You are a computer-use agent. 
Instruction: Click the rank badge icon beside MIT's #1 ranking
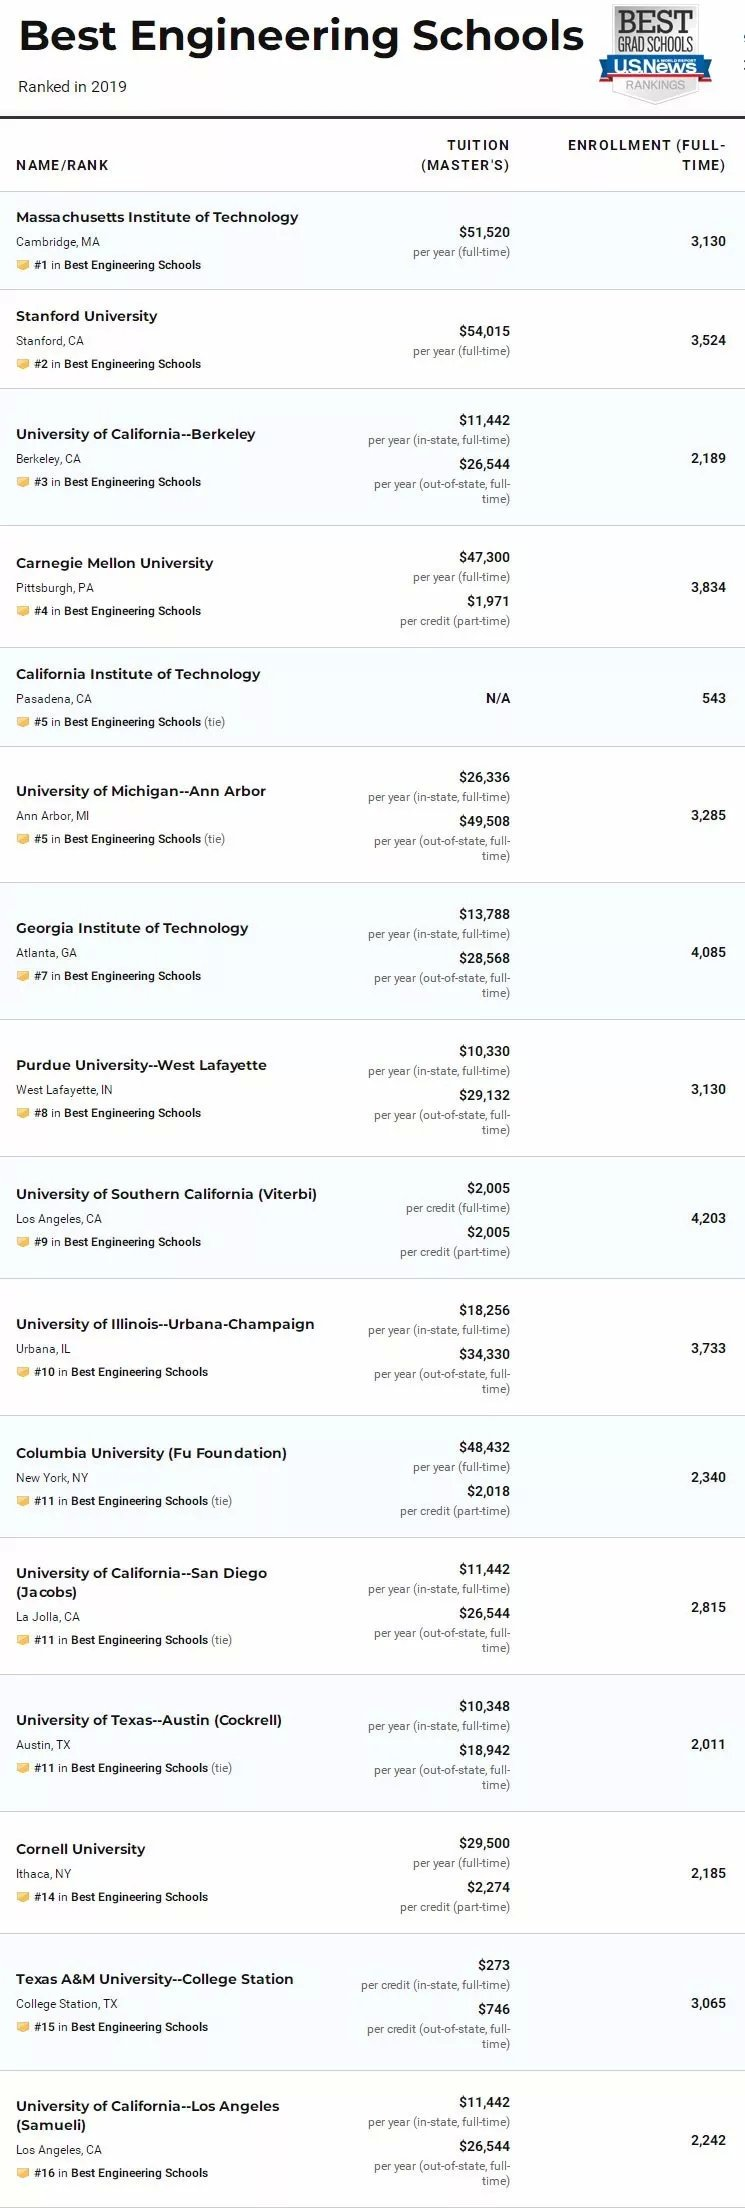pyautogui.click(x=22, y=265)
